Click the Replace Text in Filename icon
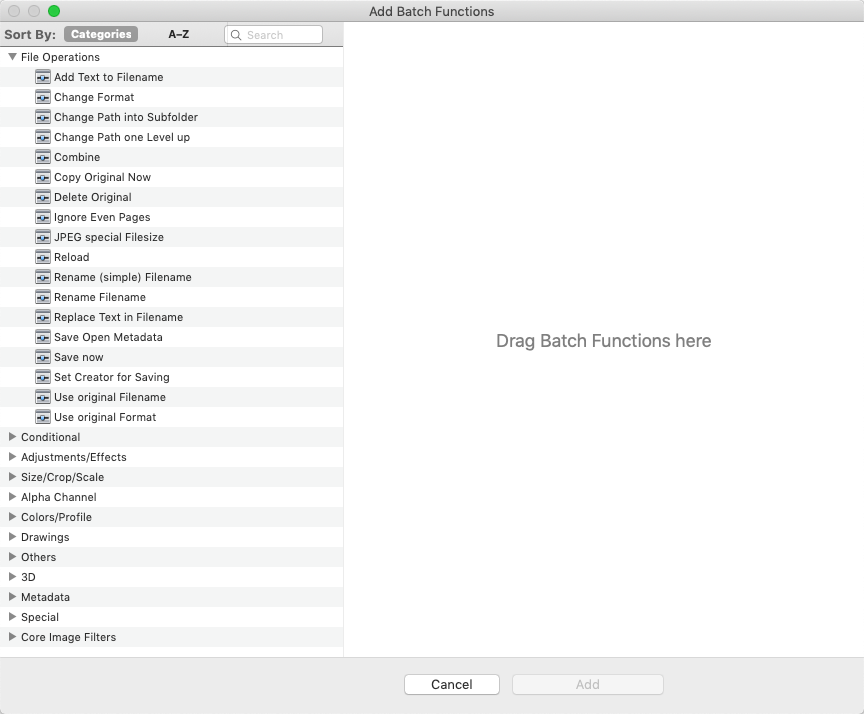The width and height of the screenshot is (864, 714). click(42, 317)
